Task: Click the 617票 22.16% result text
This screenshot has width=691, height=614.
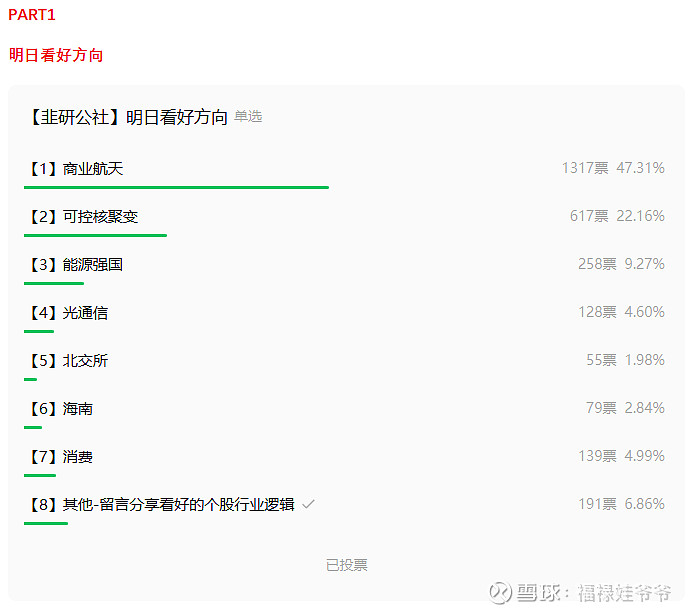Action: point(616,217)
